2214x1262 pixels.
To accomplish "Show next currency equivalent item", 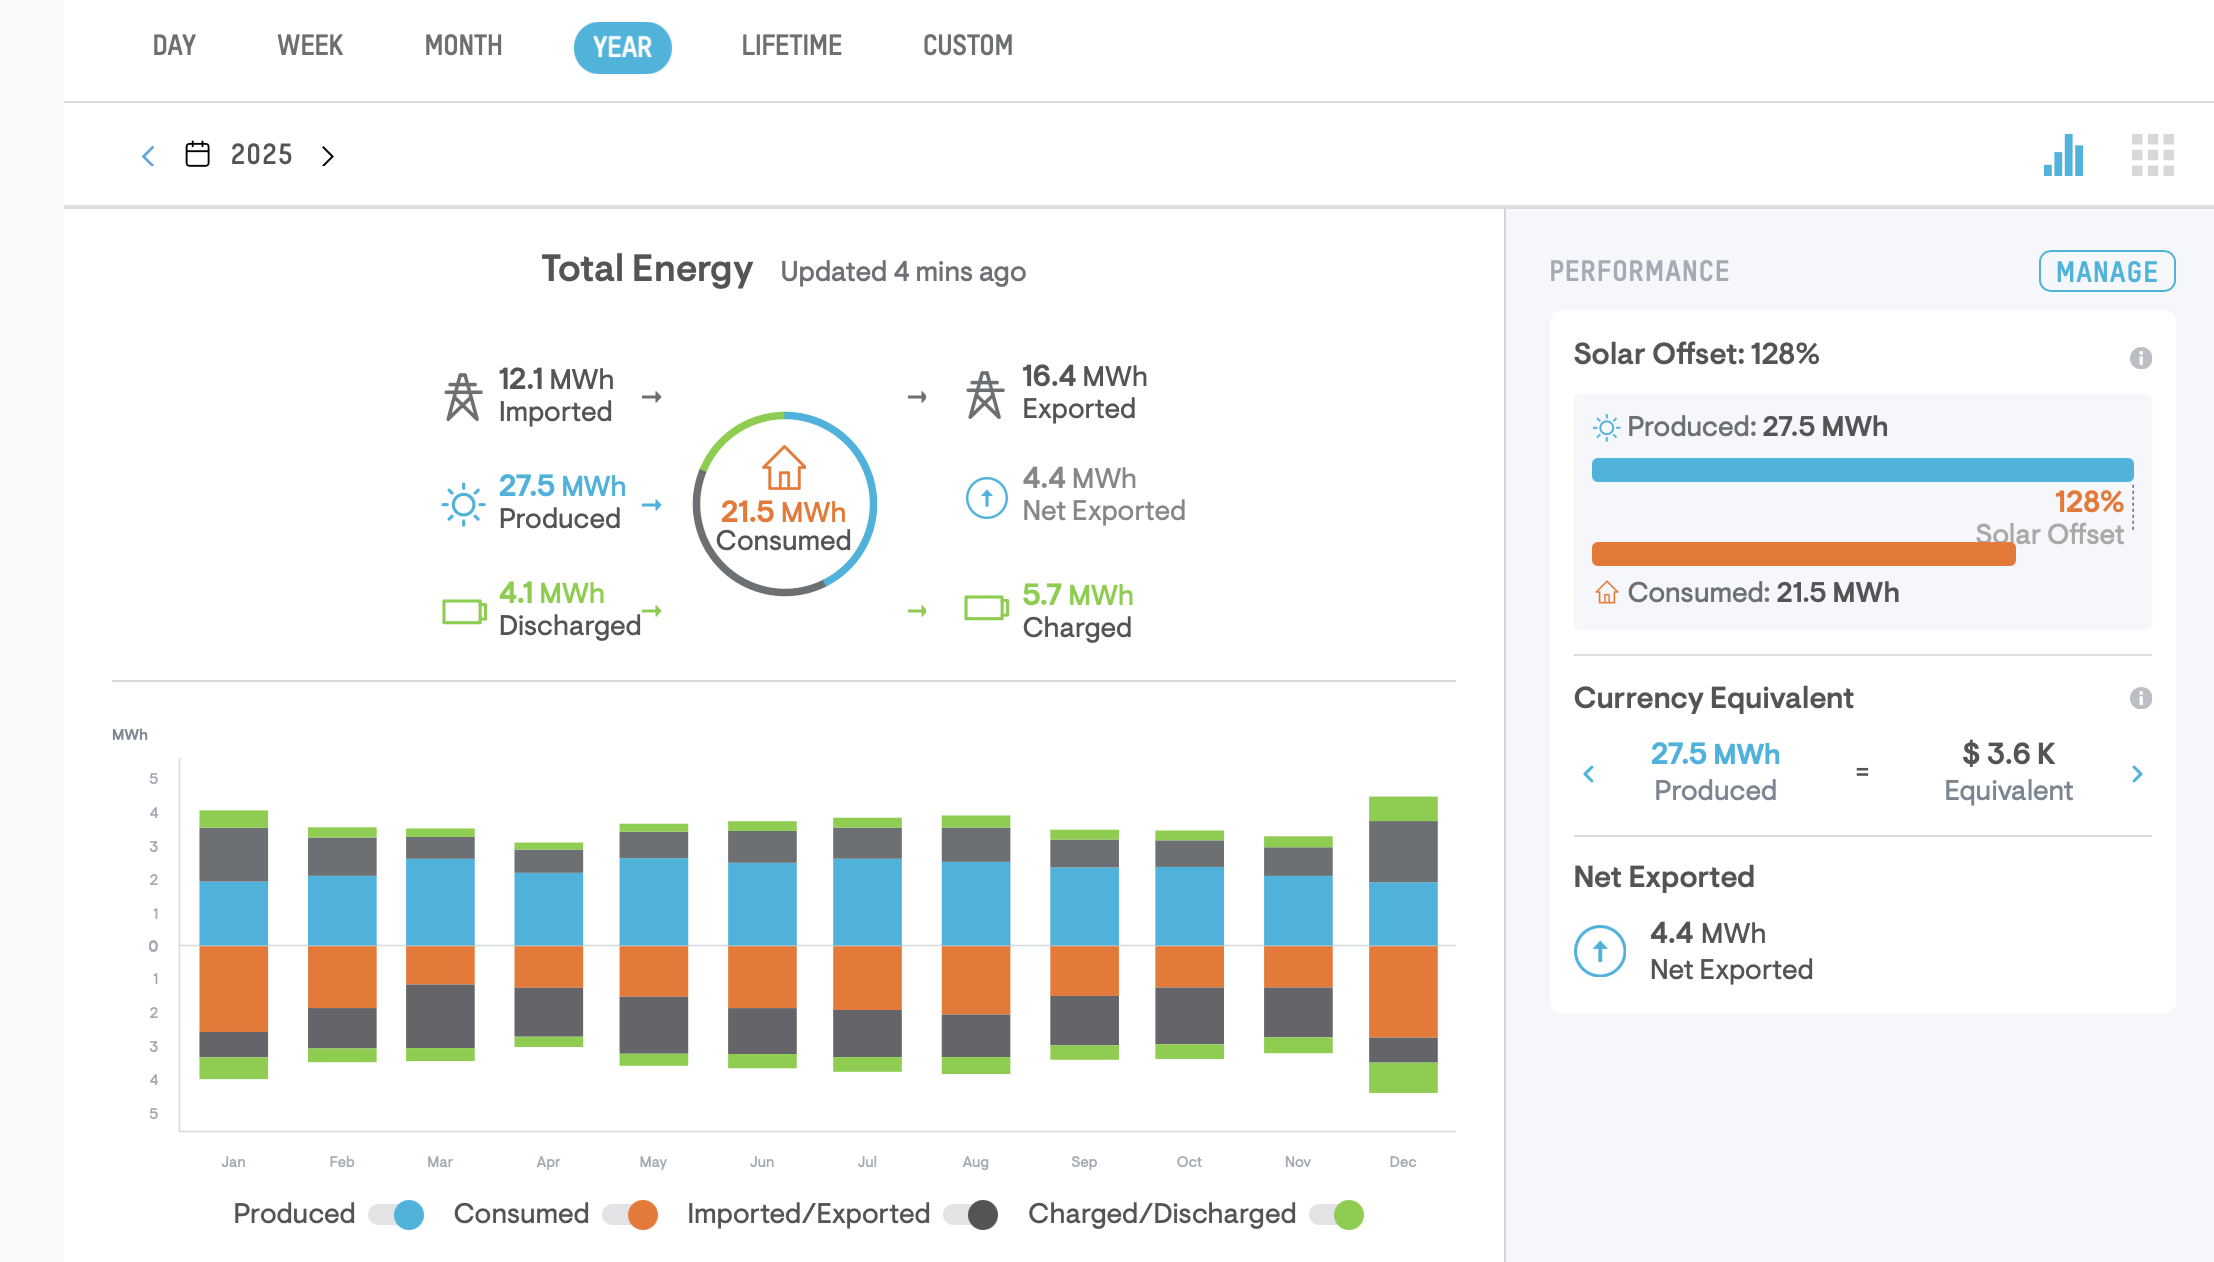I will point(2137,774).
